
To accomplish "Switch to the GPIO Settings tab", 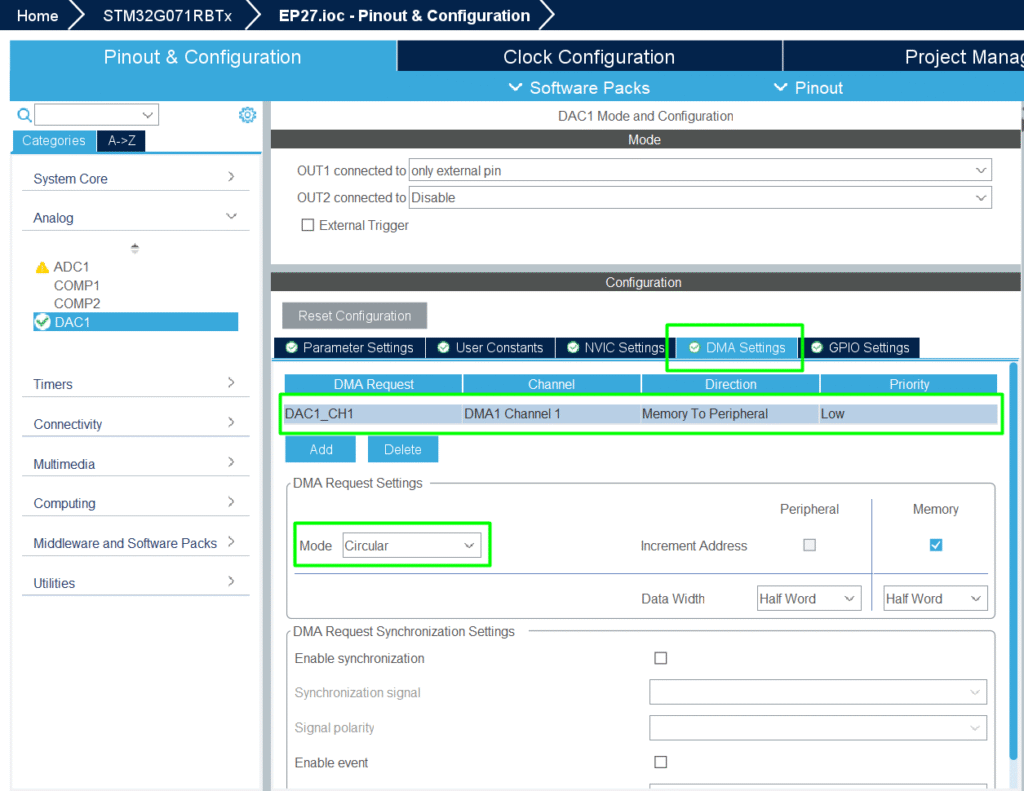I will (860, 348).
